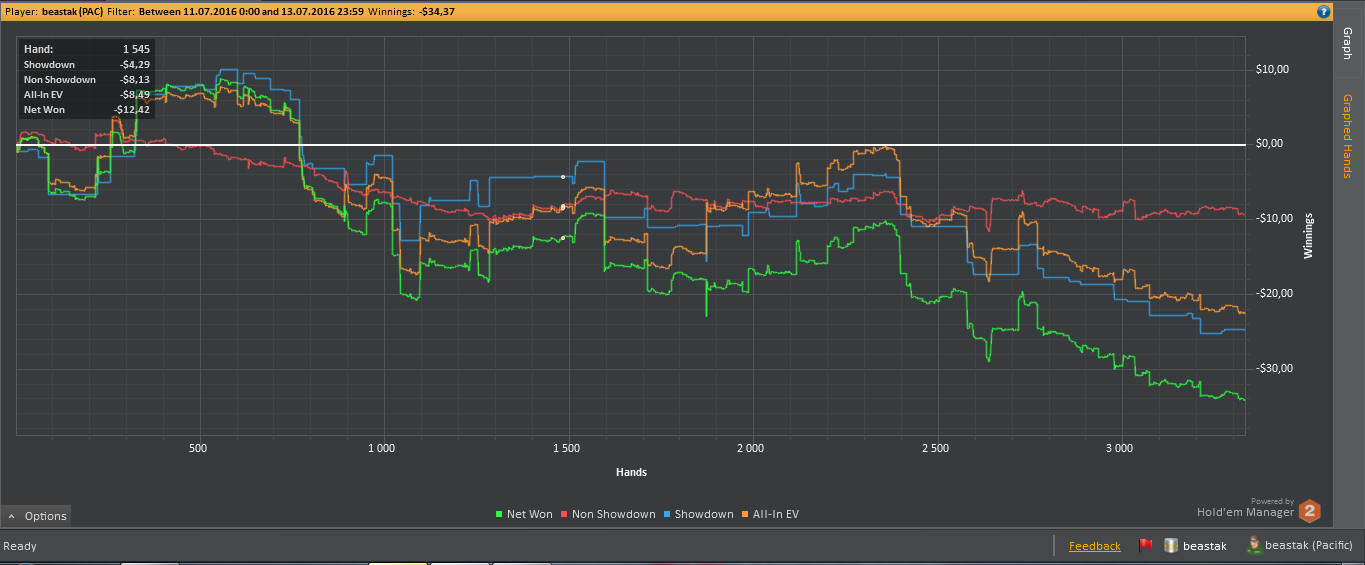Click the 2 000 hands axis label
Screen dimensions: 1365x565
point(750,449)
